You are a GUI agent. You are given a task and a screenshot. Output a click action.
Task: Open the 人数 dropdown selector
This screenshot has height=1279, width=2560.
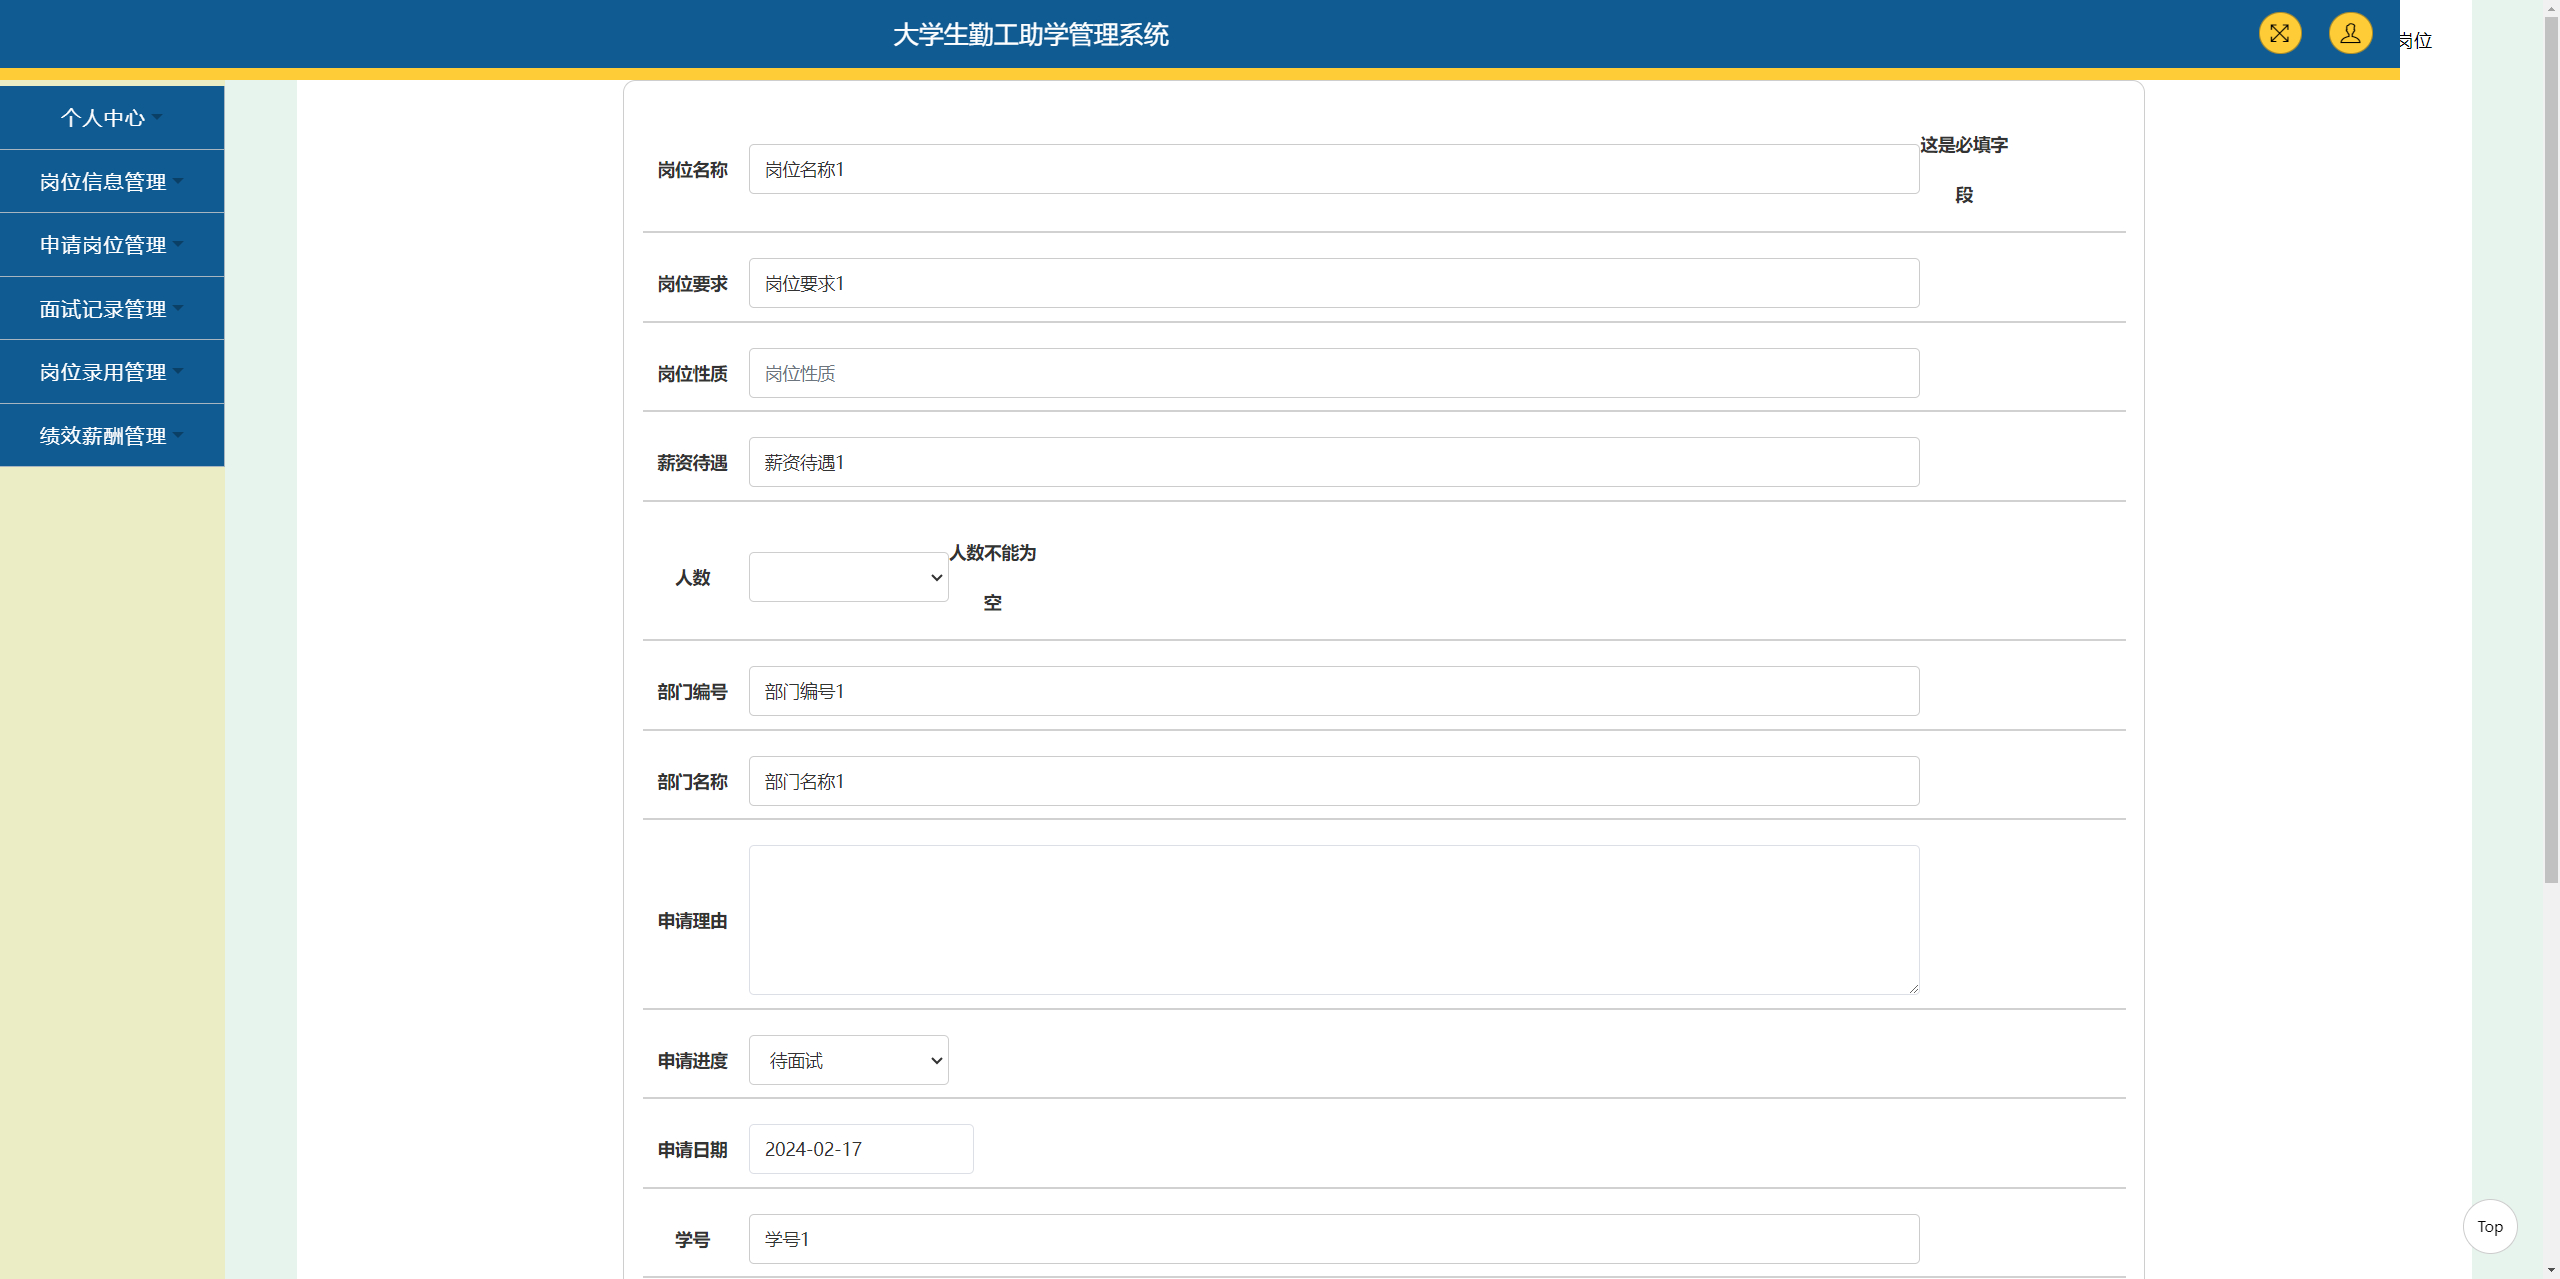tap(847, 577)
